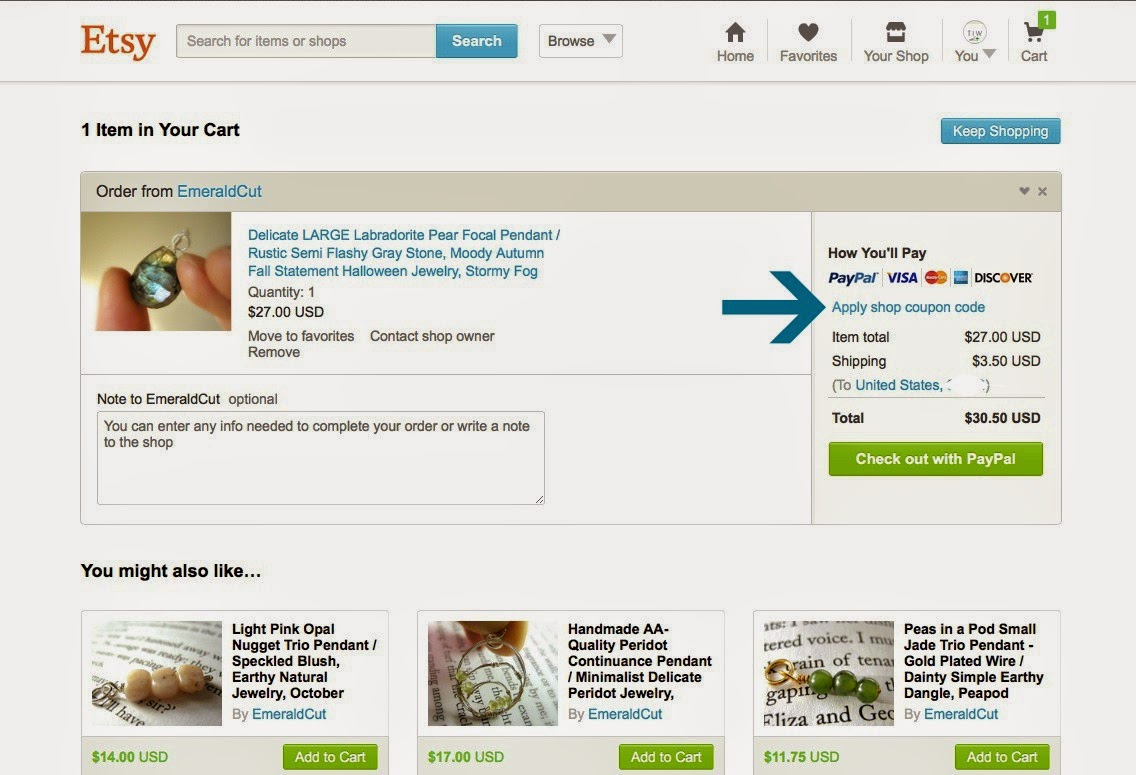This screenshot has width=1136, height=775.
Task: Expand the Browse dropdown
Action: click(580, 41)
